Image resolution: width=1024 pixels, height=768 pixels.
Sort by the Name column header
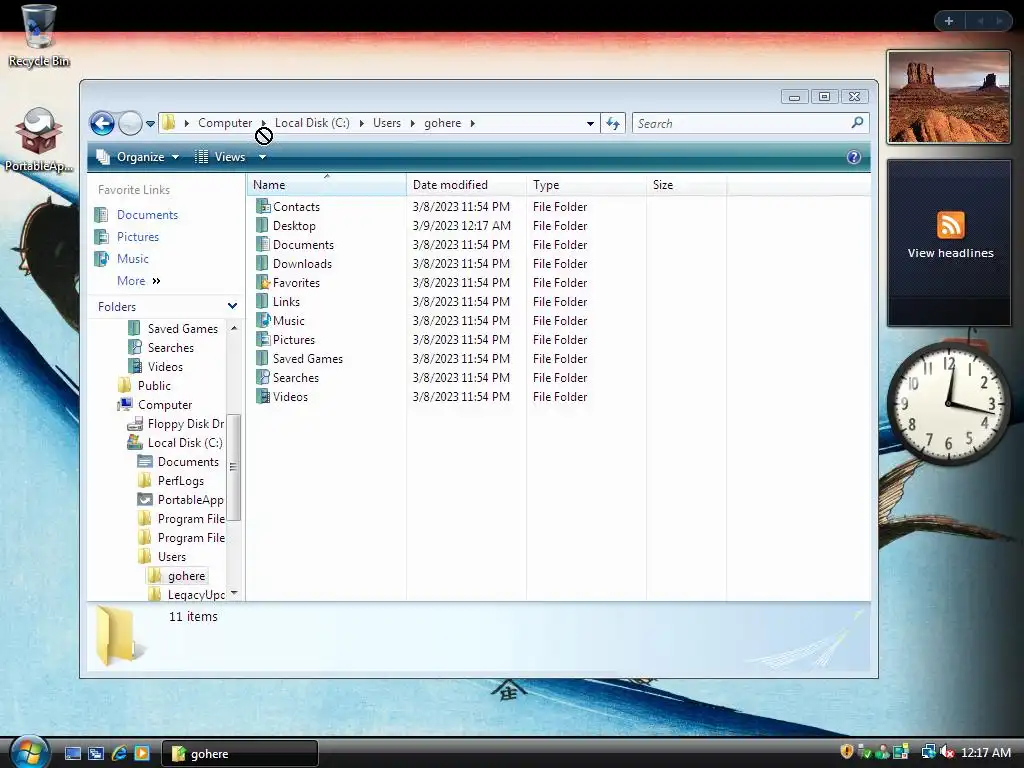coord(327,185)
